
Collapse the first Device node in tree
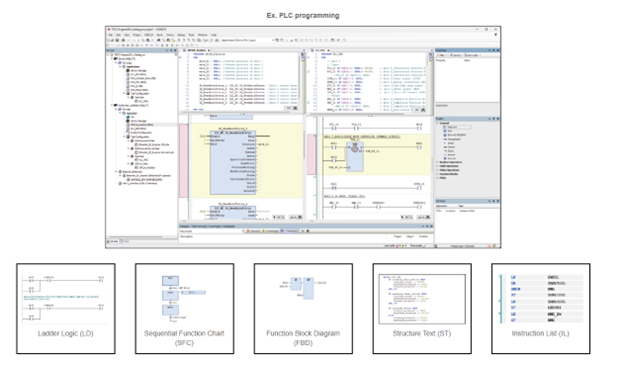pyautogui.click(x=111, y=59)
